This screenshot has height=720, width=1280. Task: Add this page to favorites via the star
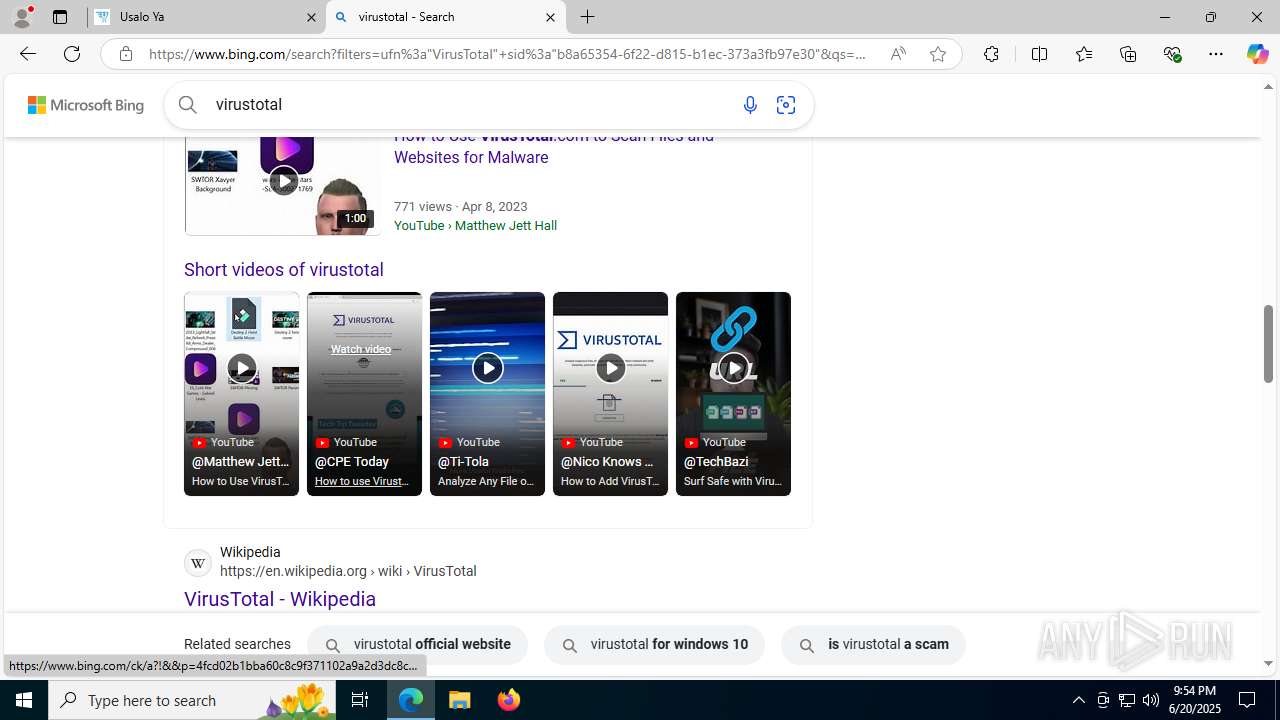click(938, 54)
